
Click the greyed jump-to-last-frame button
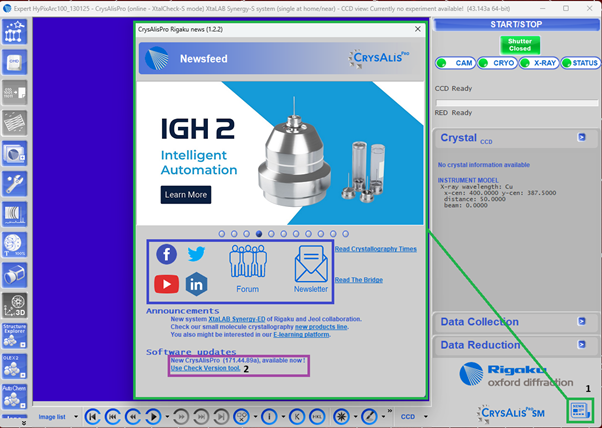(221, 416)
